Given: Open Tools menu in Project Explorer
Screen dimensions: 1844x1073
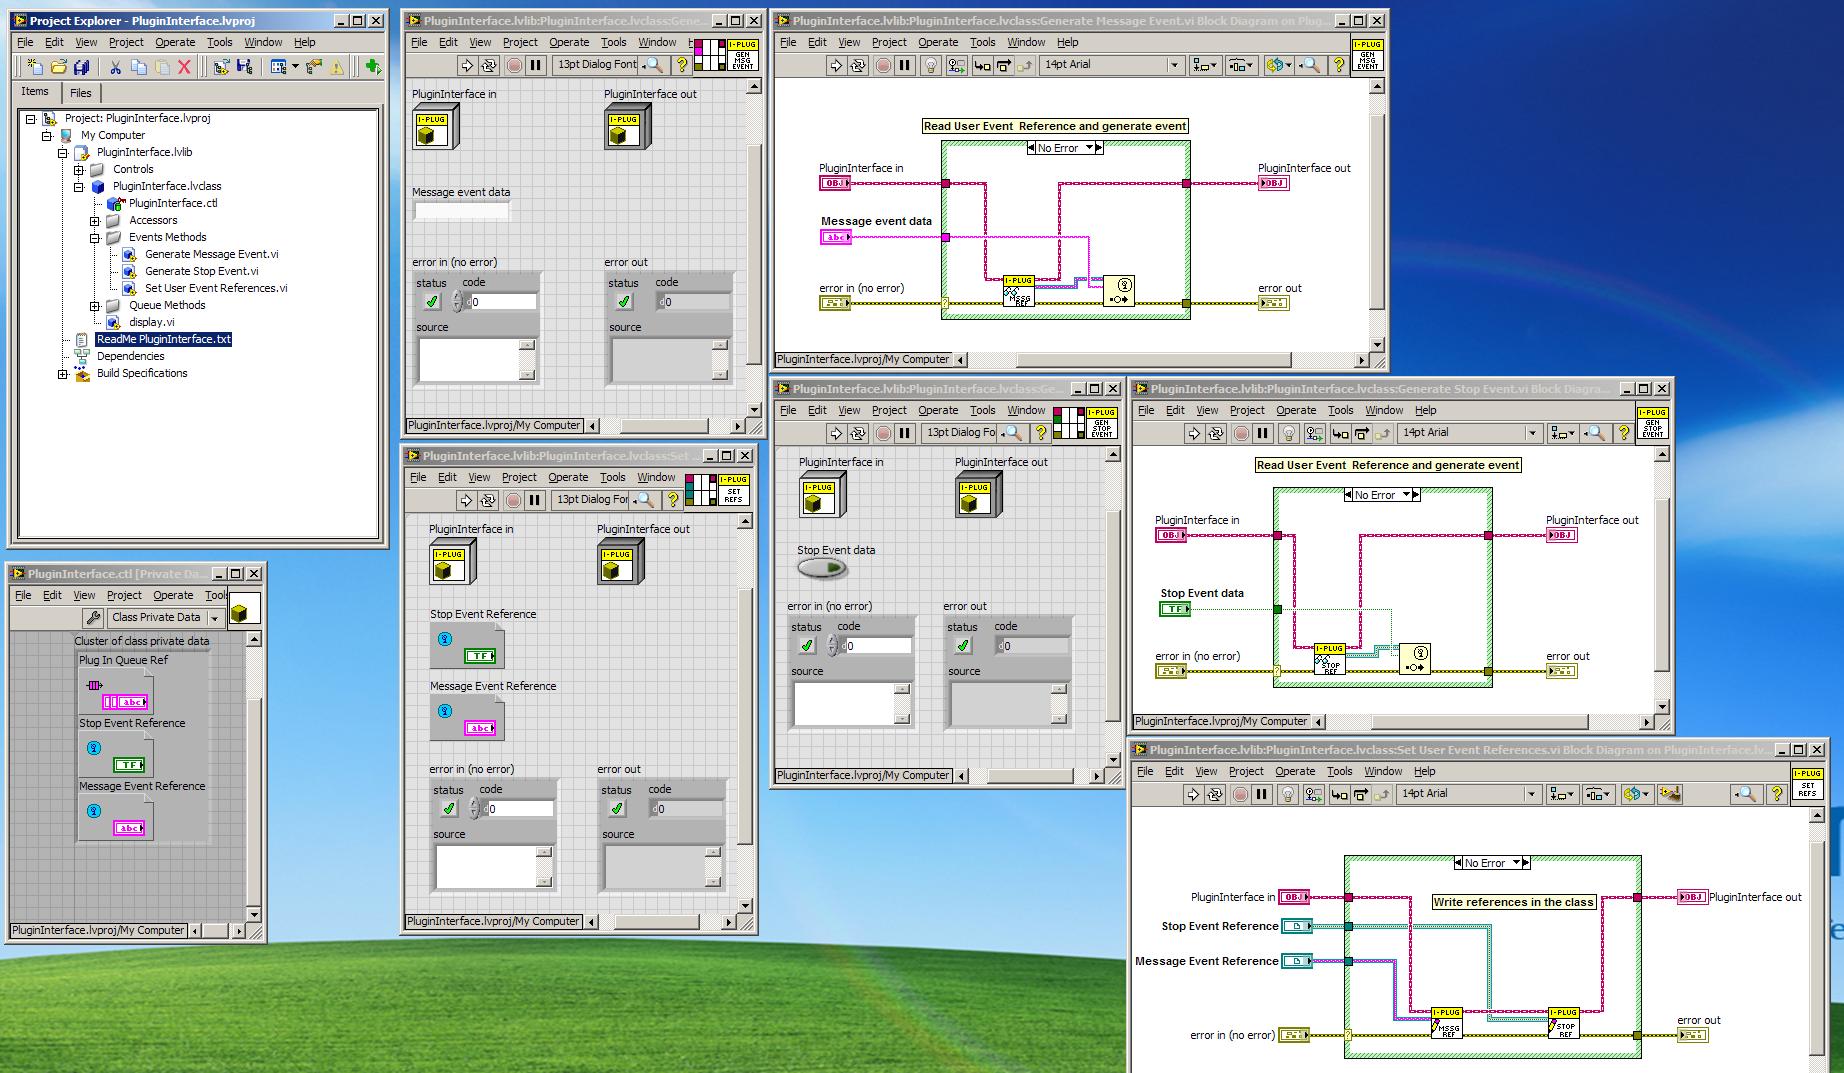Looking at the screenshot, I should pos(219,42).
